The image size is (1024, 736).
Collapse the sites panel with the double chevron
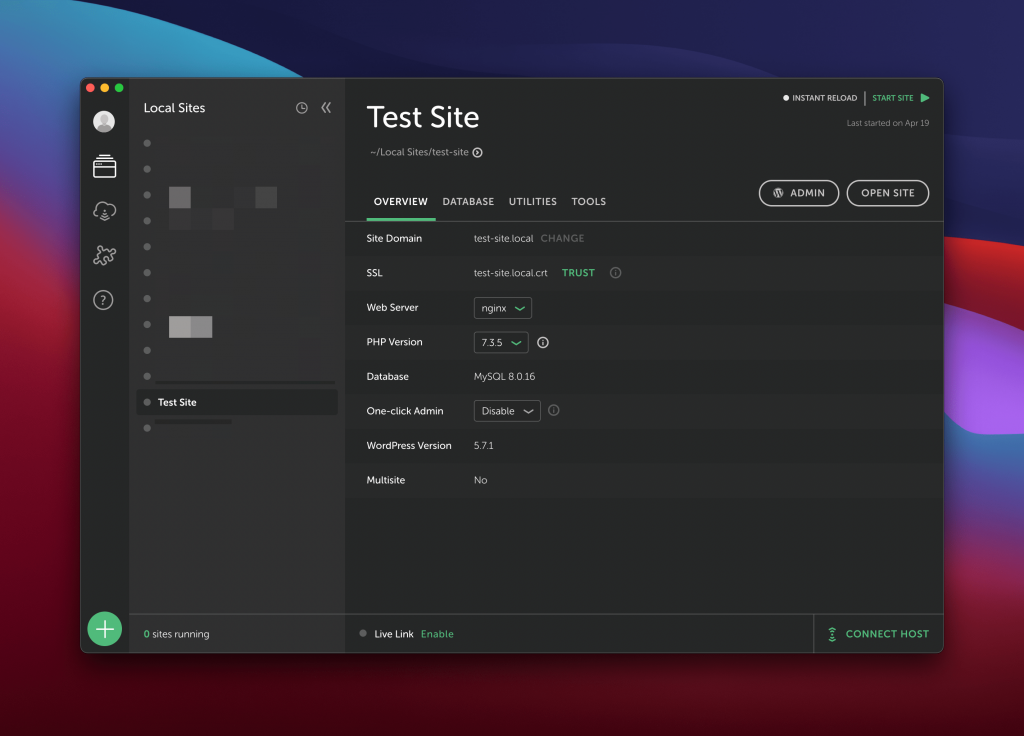(x=326, y=107)
